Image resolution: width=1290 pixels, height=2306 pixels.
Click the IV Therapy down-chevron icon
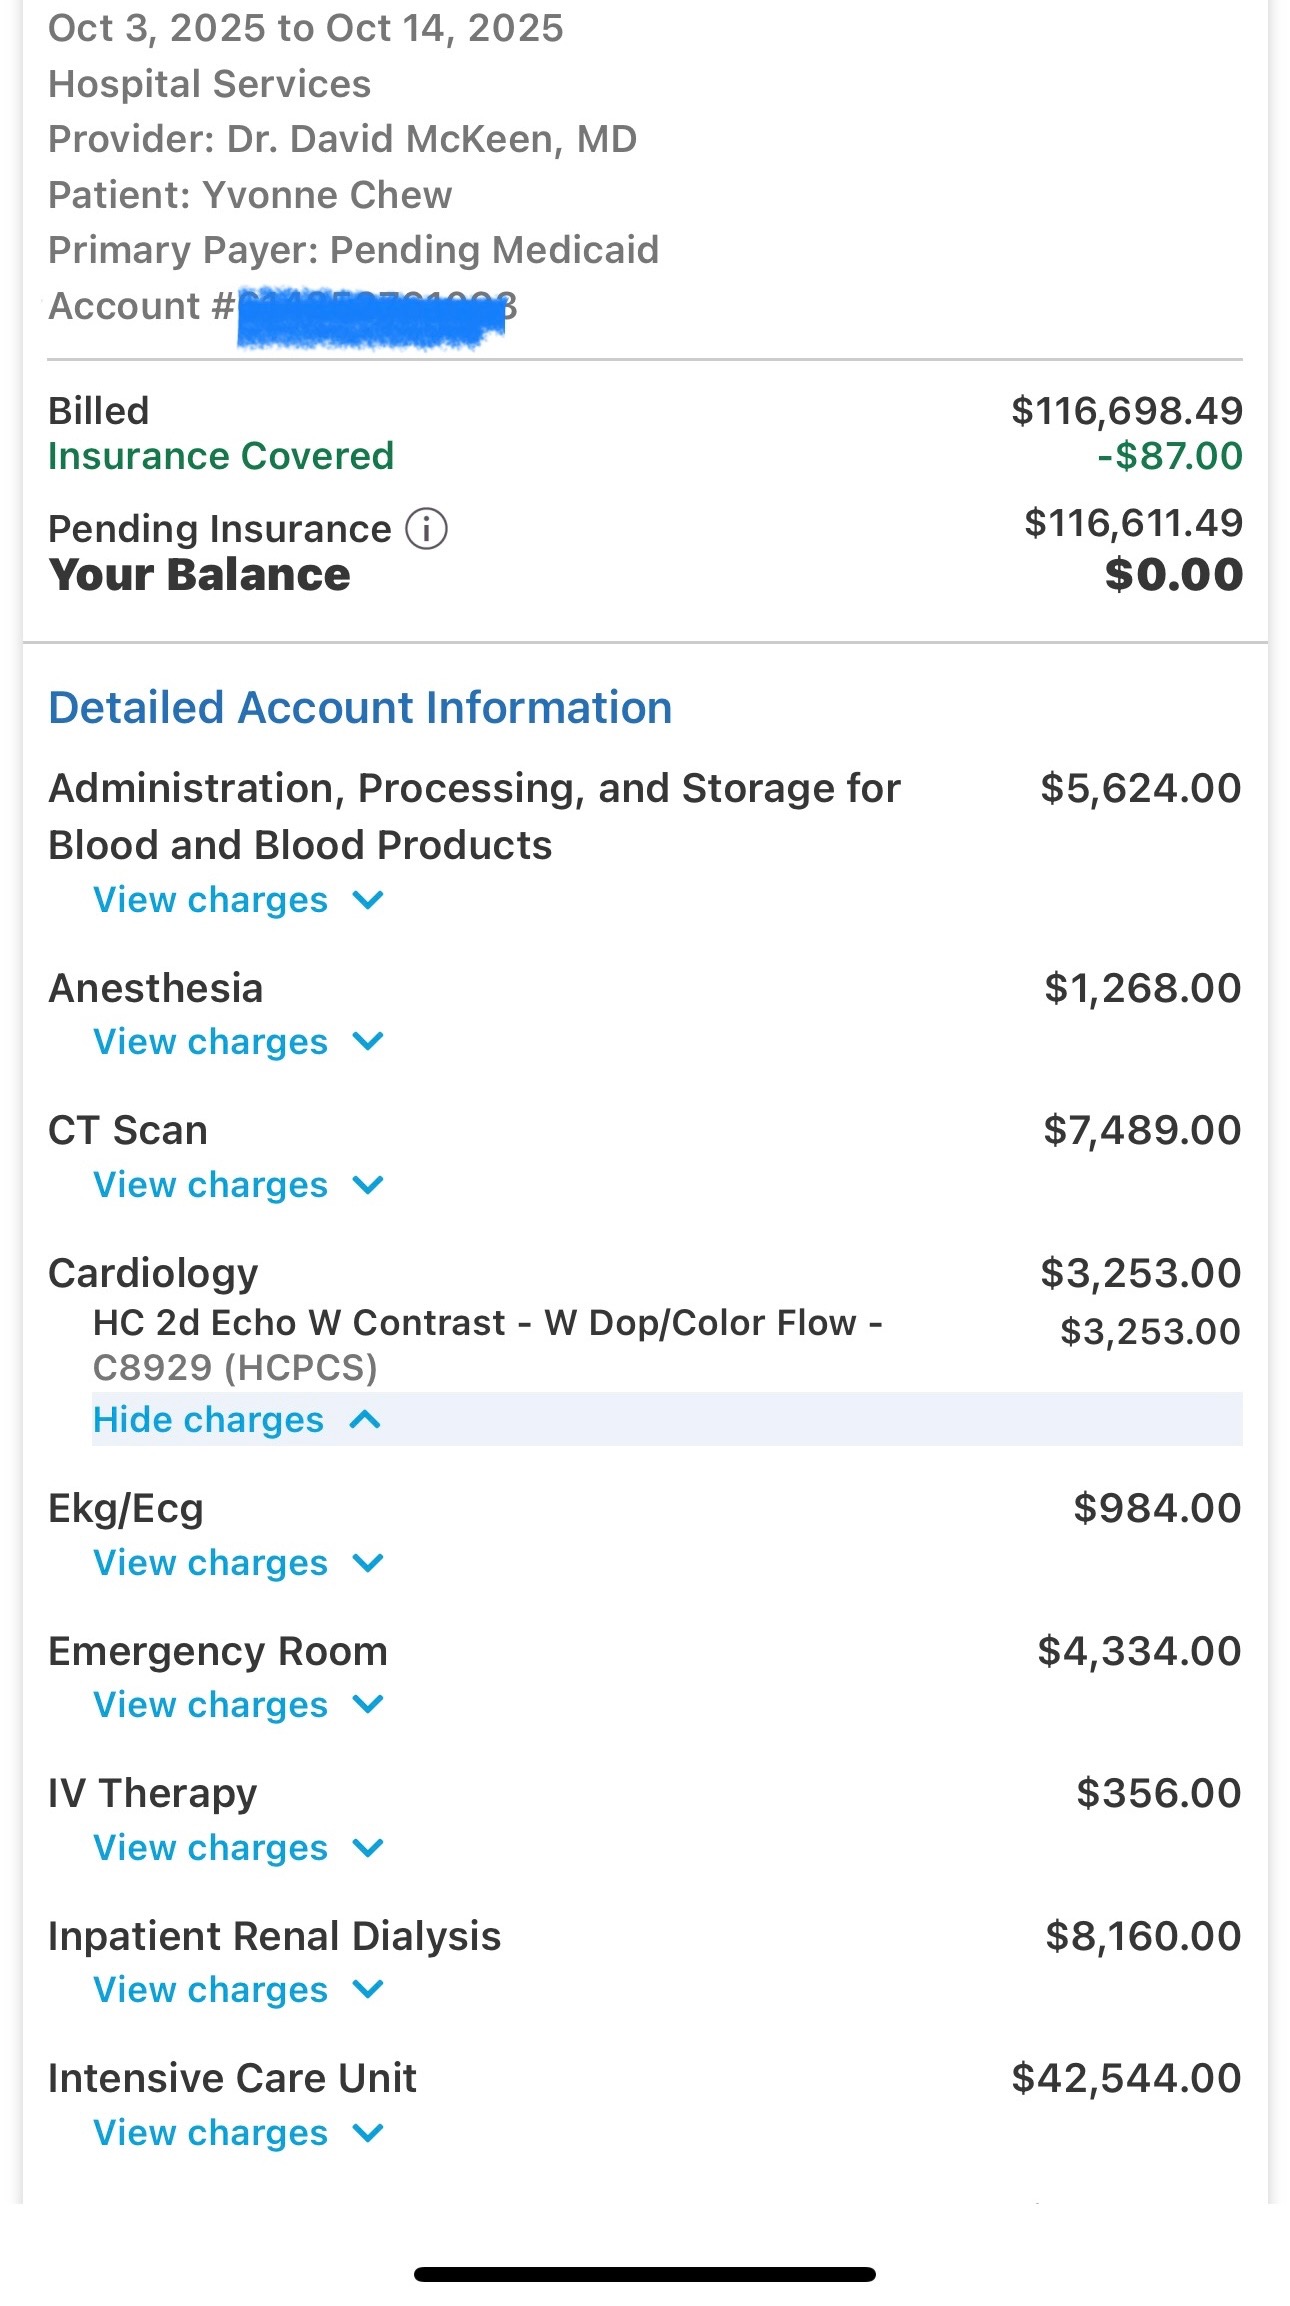tap(369, 1848)
